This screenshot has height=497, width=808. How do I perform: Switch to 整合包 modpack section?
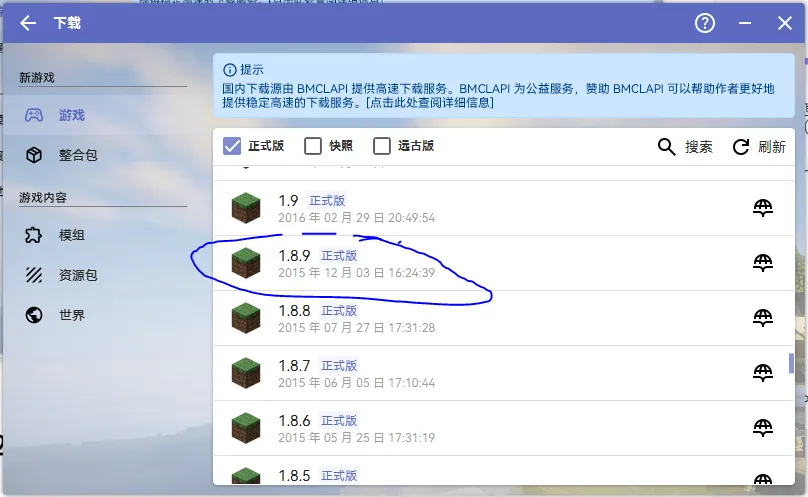(77, 155)
